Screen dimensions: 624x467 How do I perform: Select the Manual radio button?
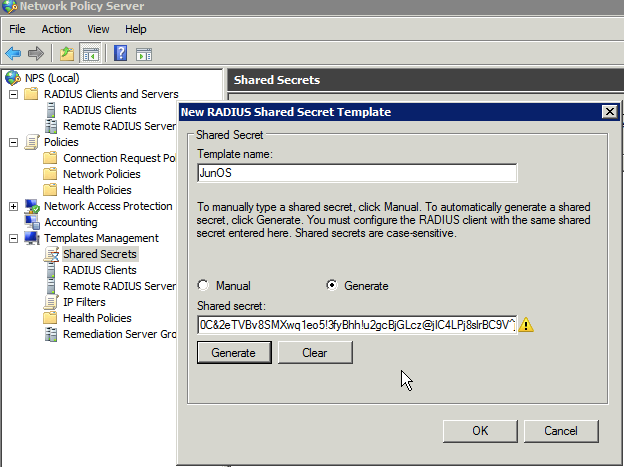(x=205, y=285)
